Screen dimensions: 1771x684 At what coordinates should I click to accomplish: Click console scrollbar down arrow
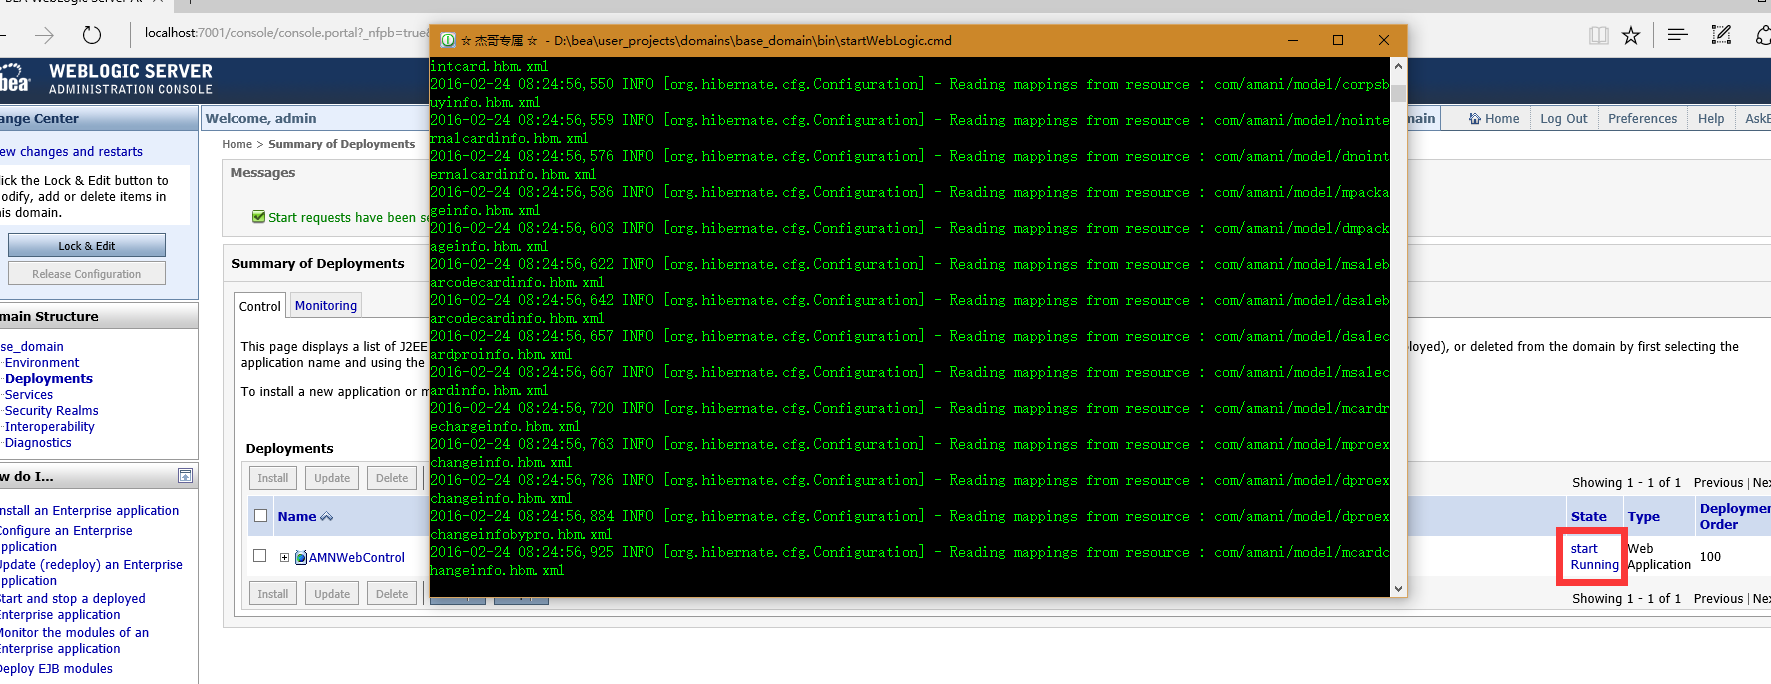pos(1398,589)
